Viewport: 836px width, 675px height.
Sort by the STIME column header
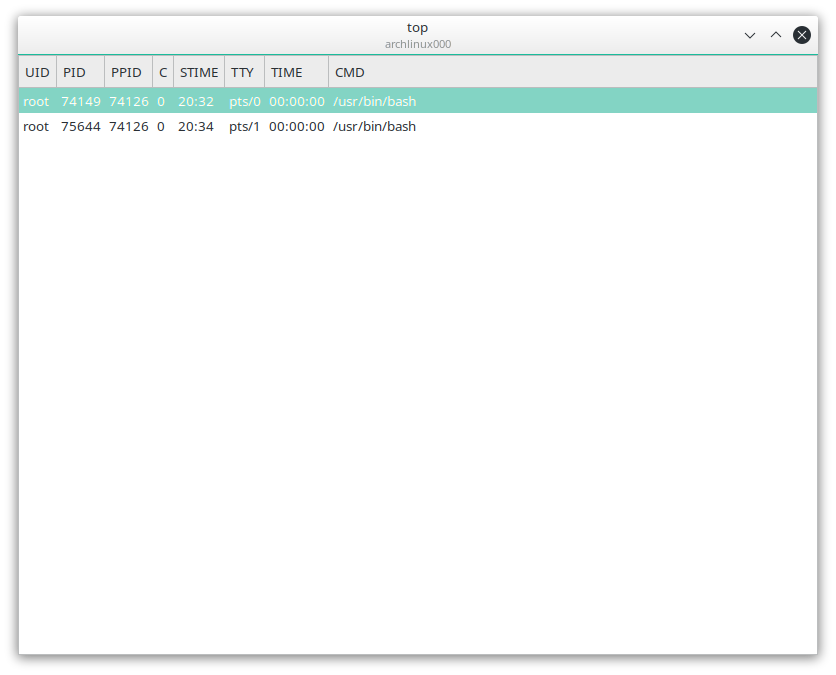[199, 72]
